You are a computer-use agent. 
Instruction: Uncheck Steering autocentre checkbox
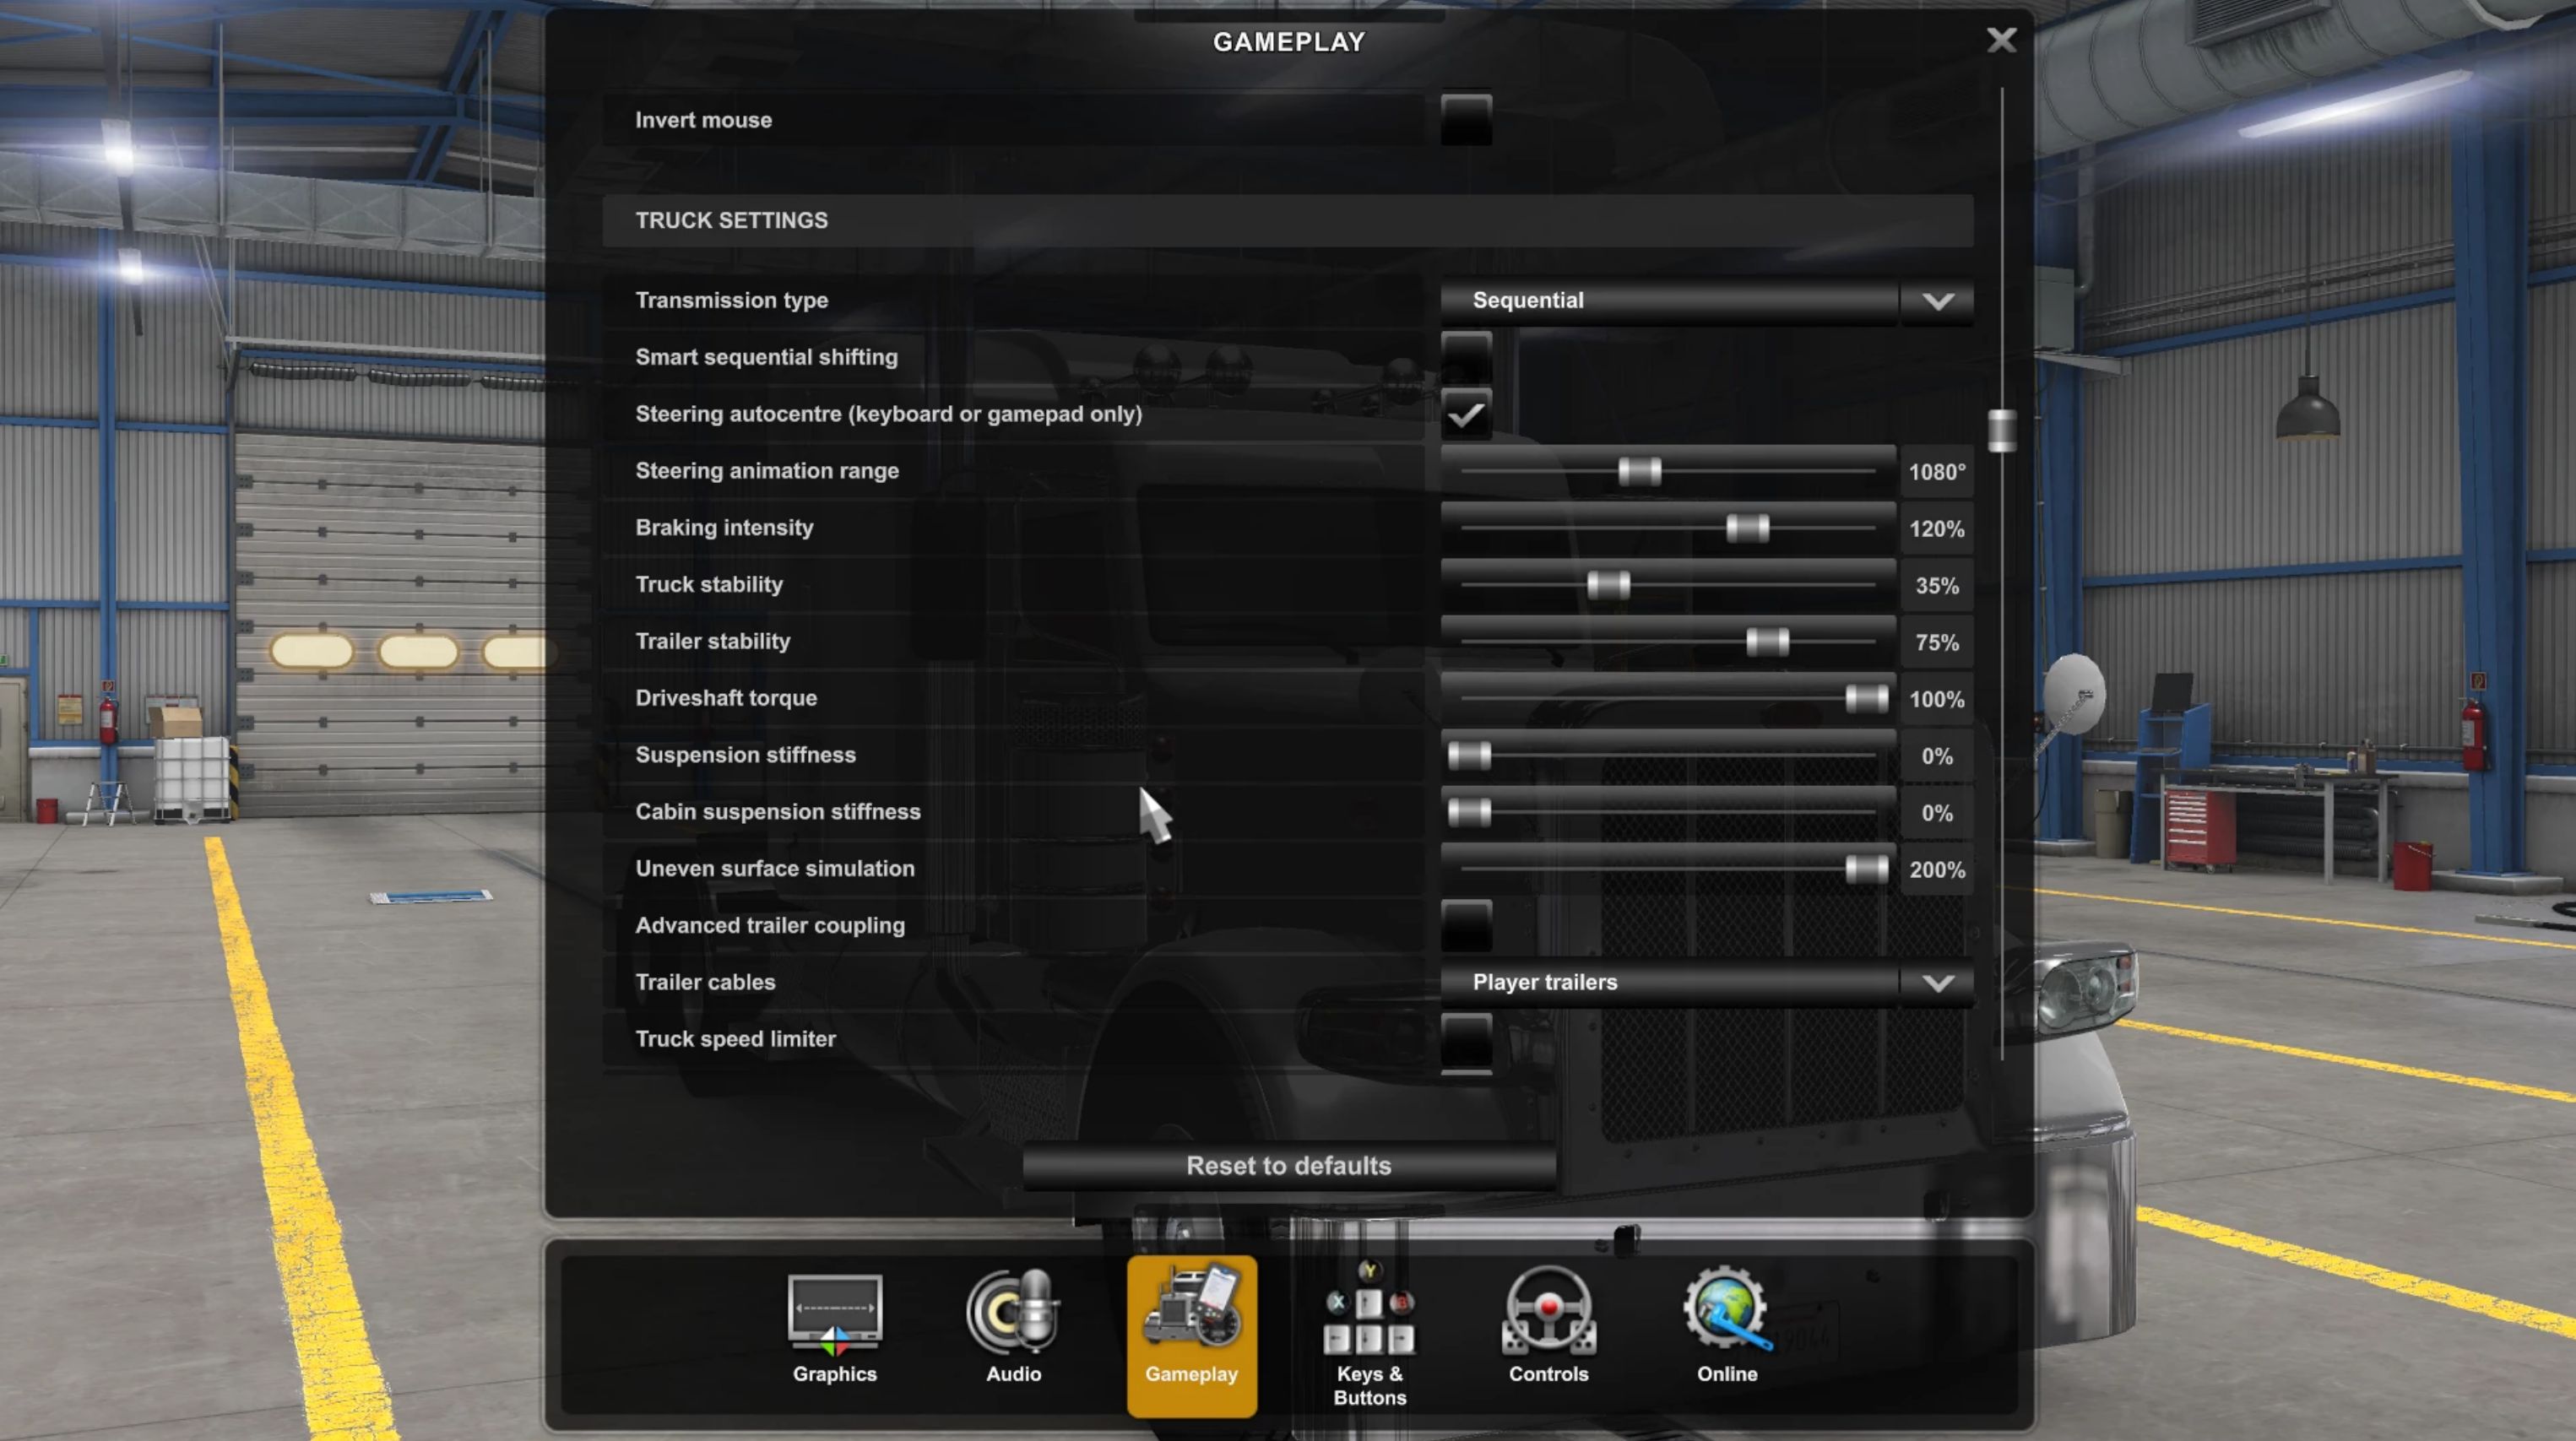click(1466, 414)
